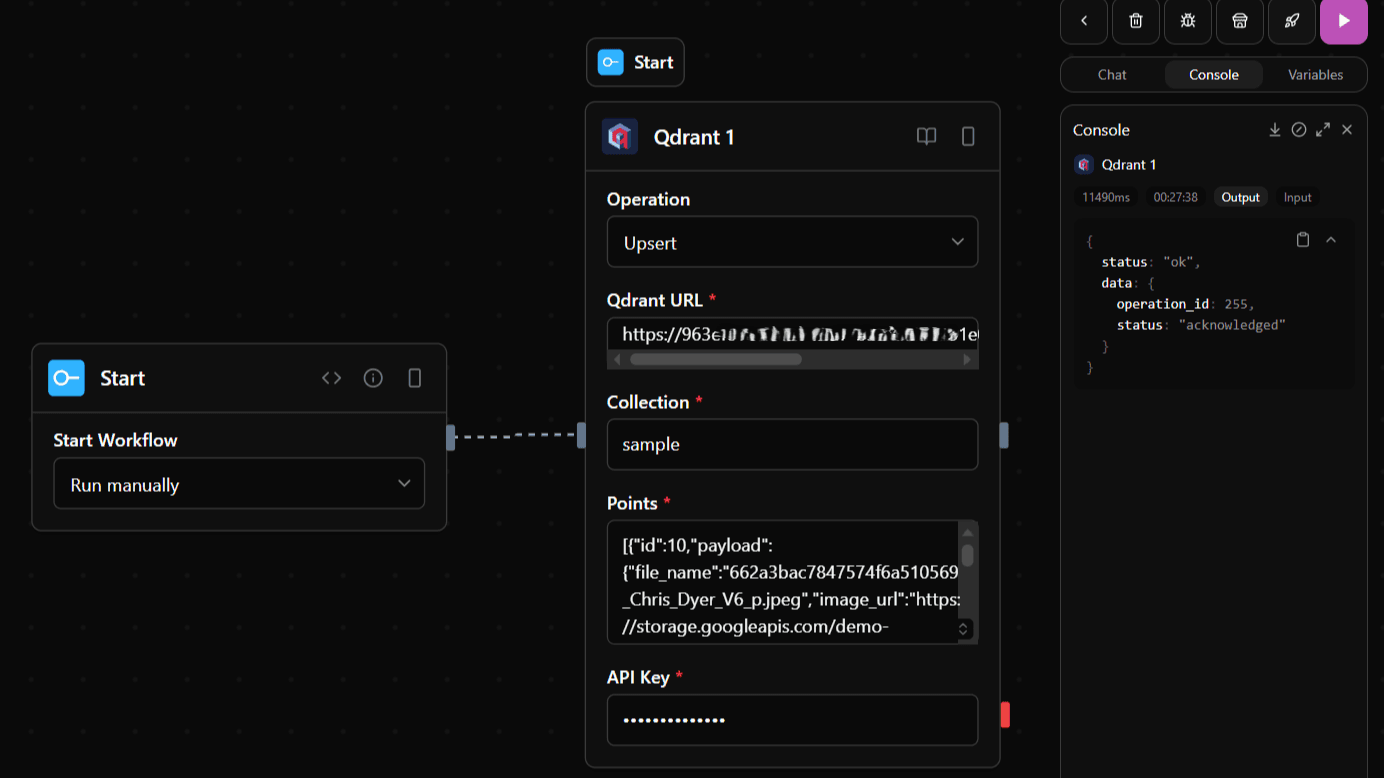1384x778 pixels.
Task: Click the rocket deploy icon
Action: (1292, 21)
